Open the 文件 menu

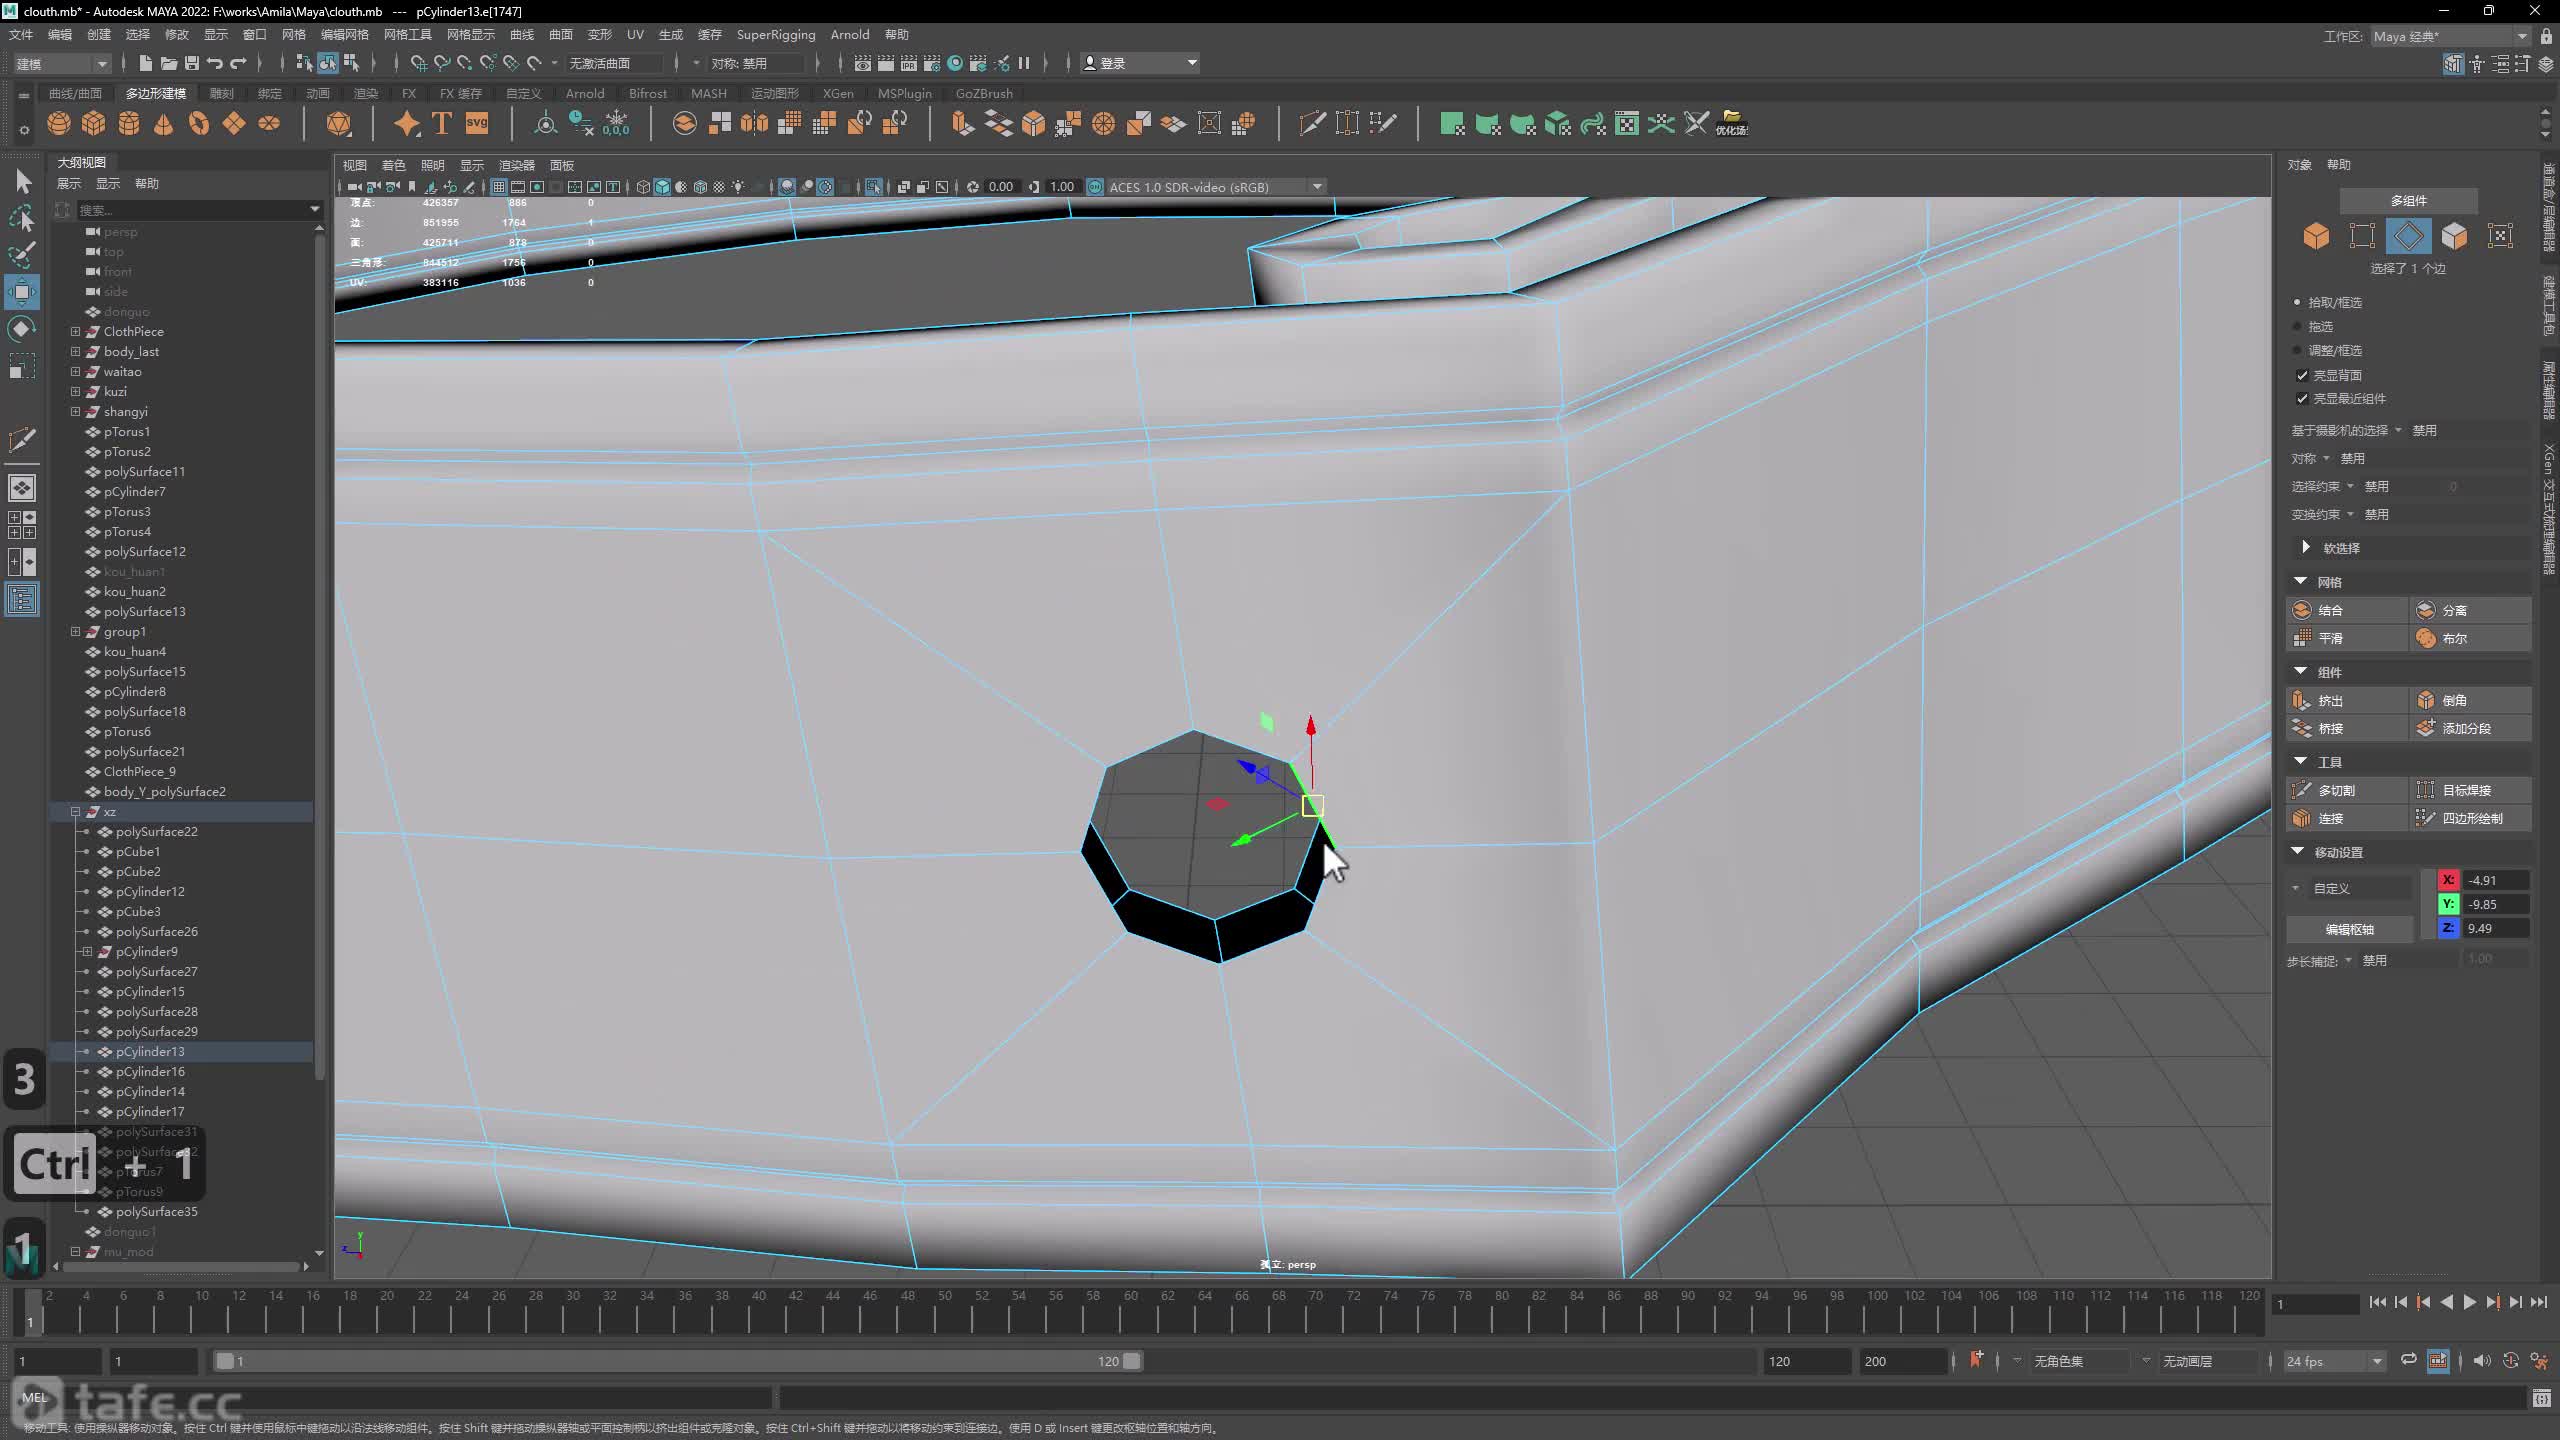pos(21,35)
